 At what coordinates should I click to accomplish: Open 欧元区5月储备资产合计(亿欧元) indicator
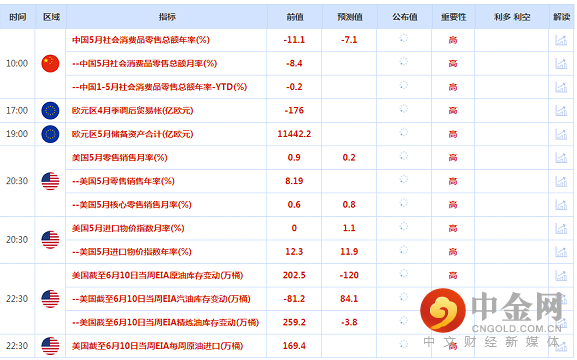pyautogui.click(x=132, y=134)
